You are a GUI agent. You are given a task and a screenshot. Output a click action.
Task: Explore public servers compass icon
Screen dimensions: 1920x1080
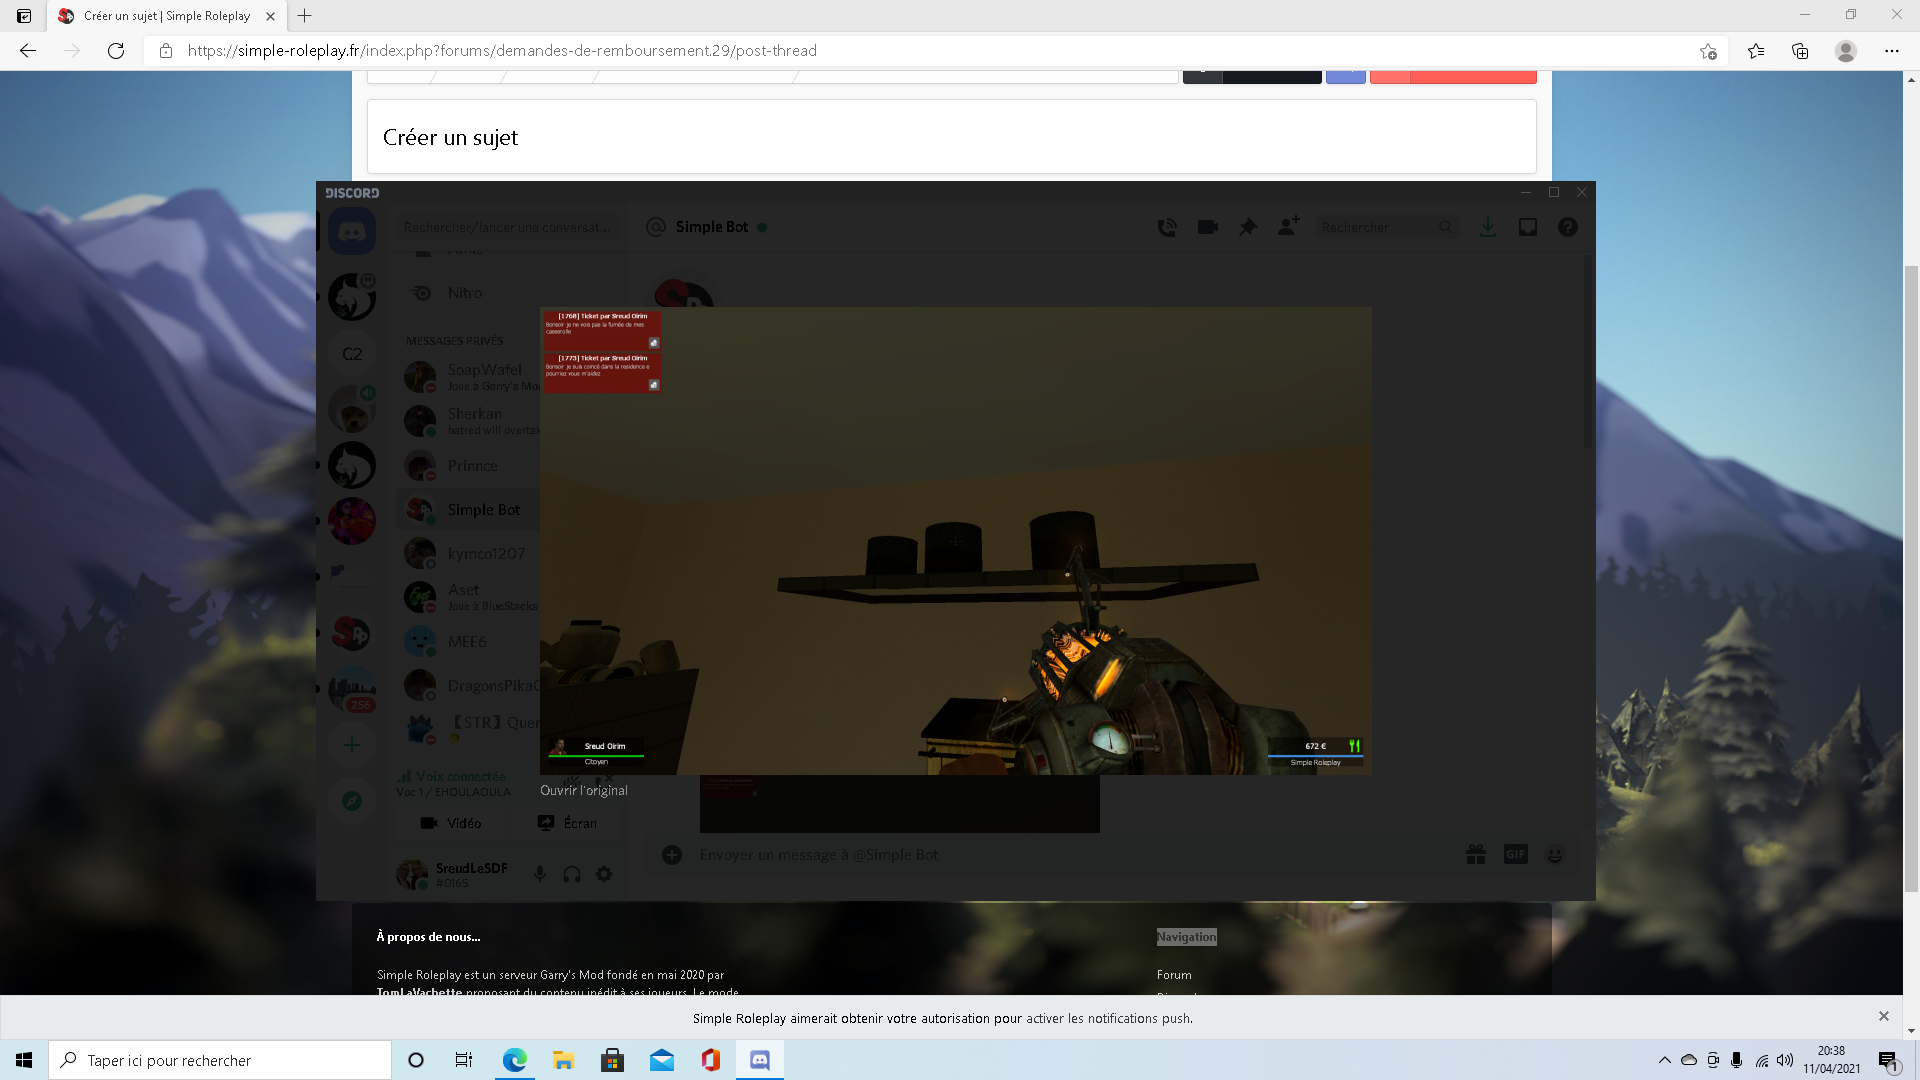point(352,801)
